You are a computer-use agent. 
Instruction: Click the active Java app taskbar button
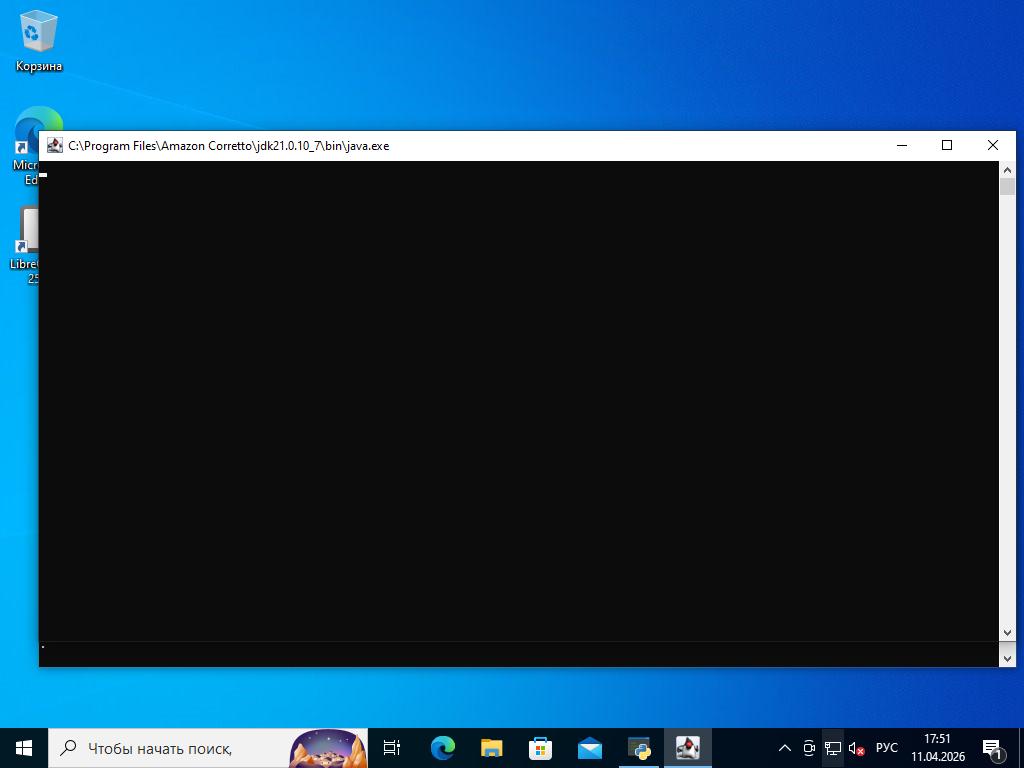coord(688,747)
